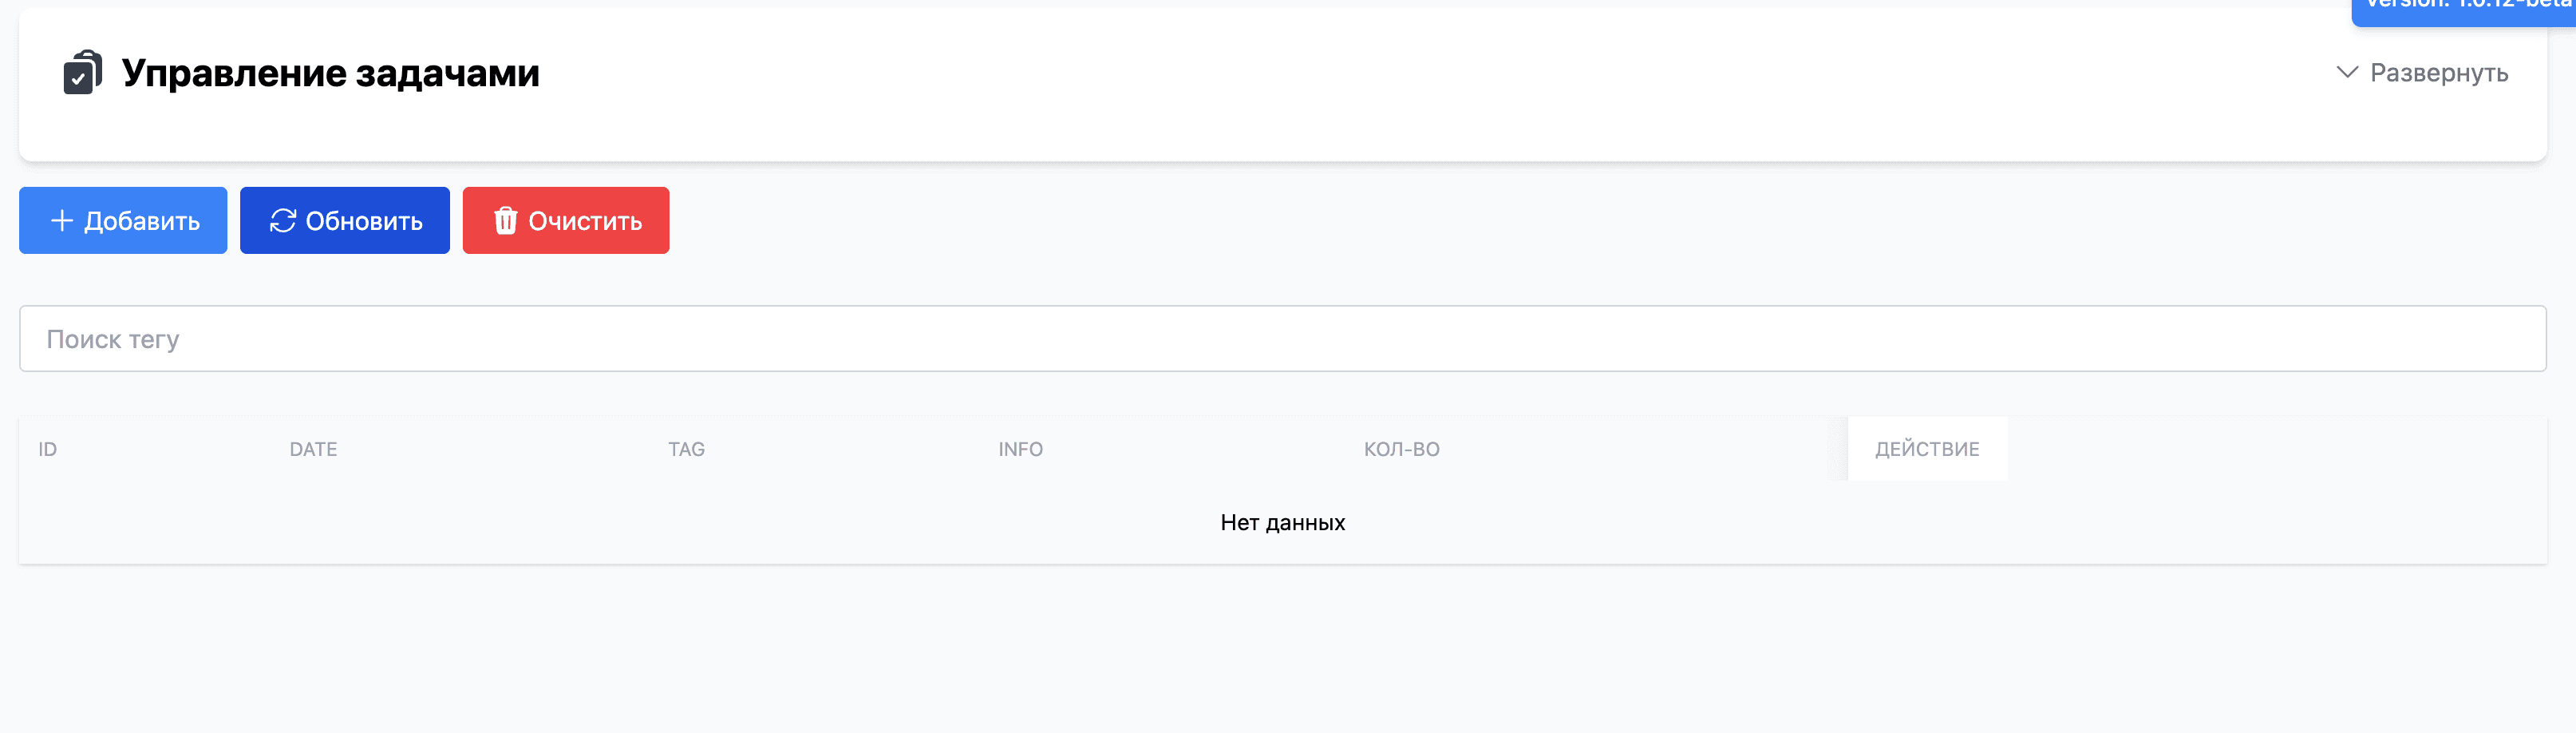Click the chevron arrow next to Развернуть
The width and height of the screenshot is (2576, 733).
[2346, 73]
